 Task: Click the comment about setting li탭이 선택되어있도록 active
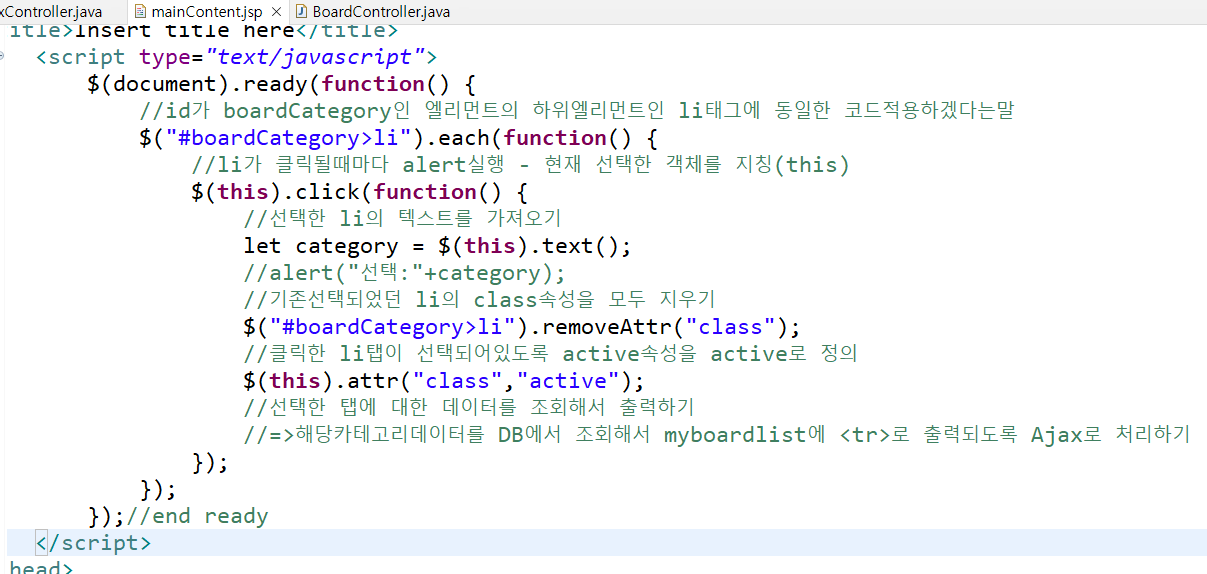click(x=550, y=354)
